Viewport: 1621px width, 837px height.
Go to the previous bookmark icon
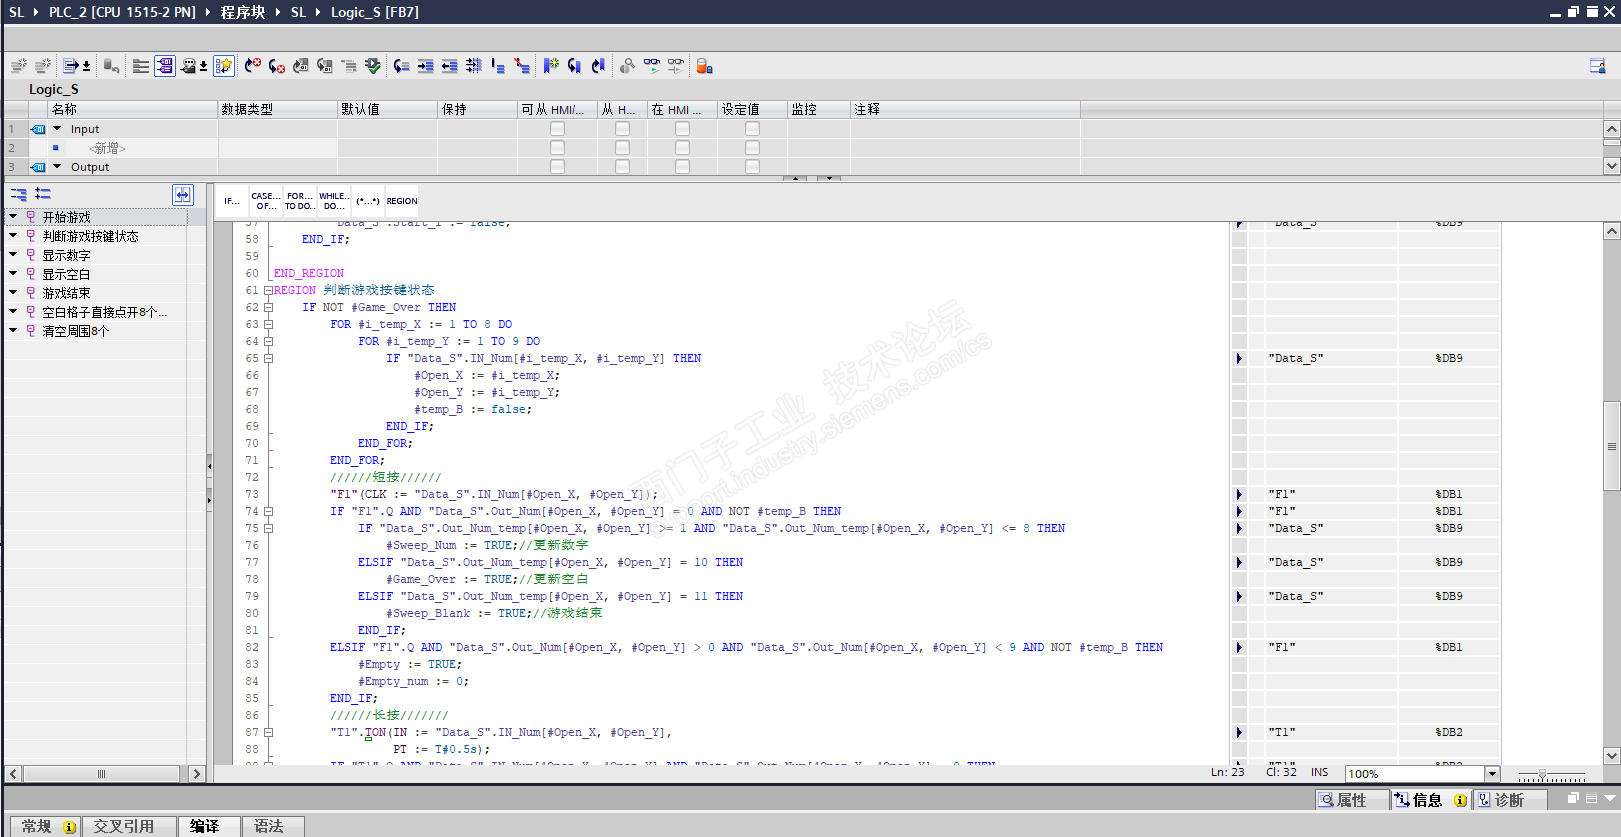(x=598, y=66)
